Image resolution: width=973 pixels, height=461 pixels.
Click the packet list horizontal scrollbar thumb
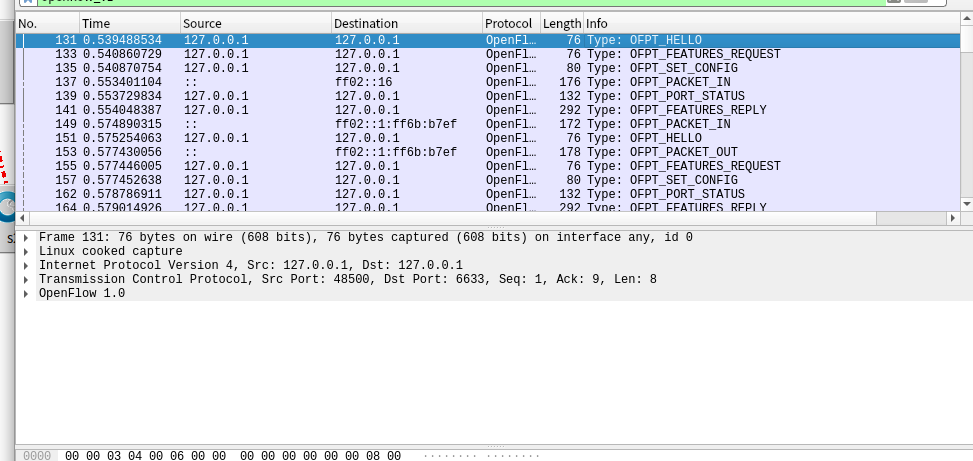(x=453, y=218)
